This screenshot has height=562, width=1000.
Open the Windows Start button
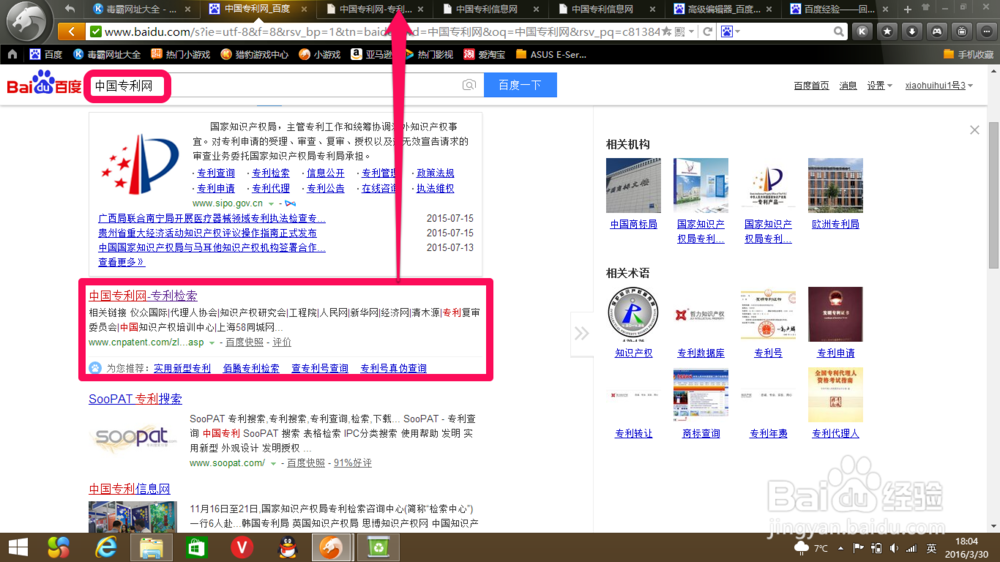point(18,547)
